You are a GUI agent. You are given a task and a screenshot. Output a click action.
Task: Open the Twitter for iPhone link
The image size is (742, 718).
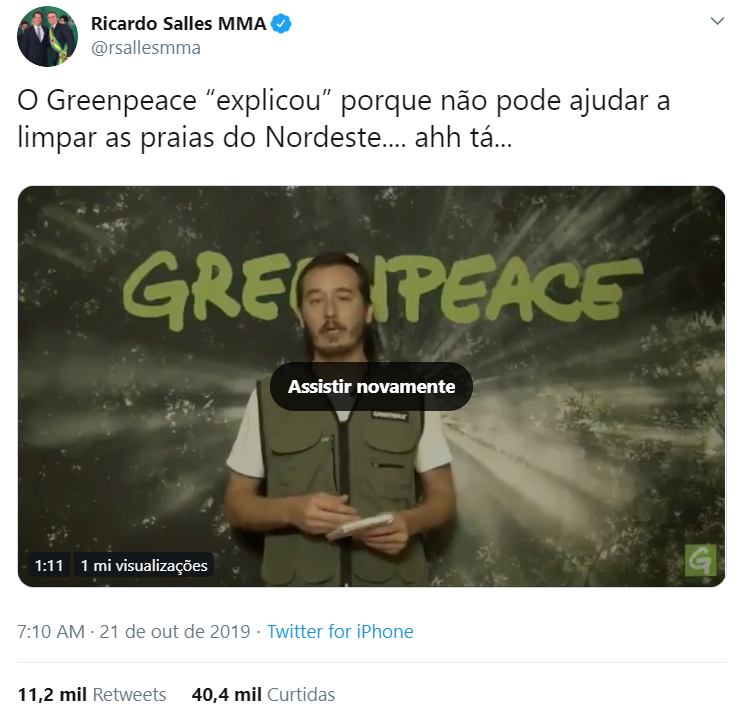340,631
